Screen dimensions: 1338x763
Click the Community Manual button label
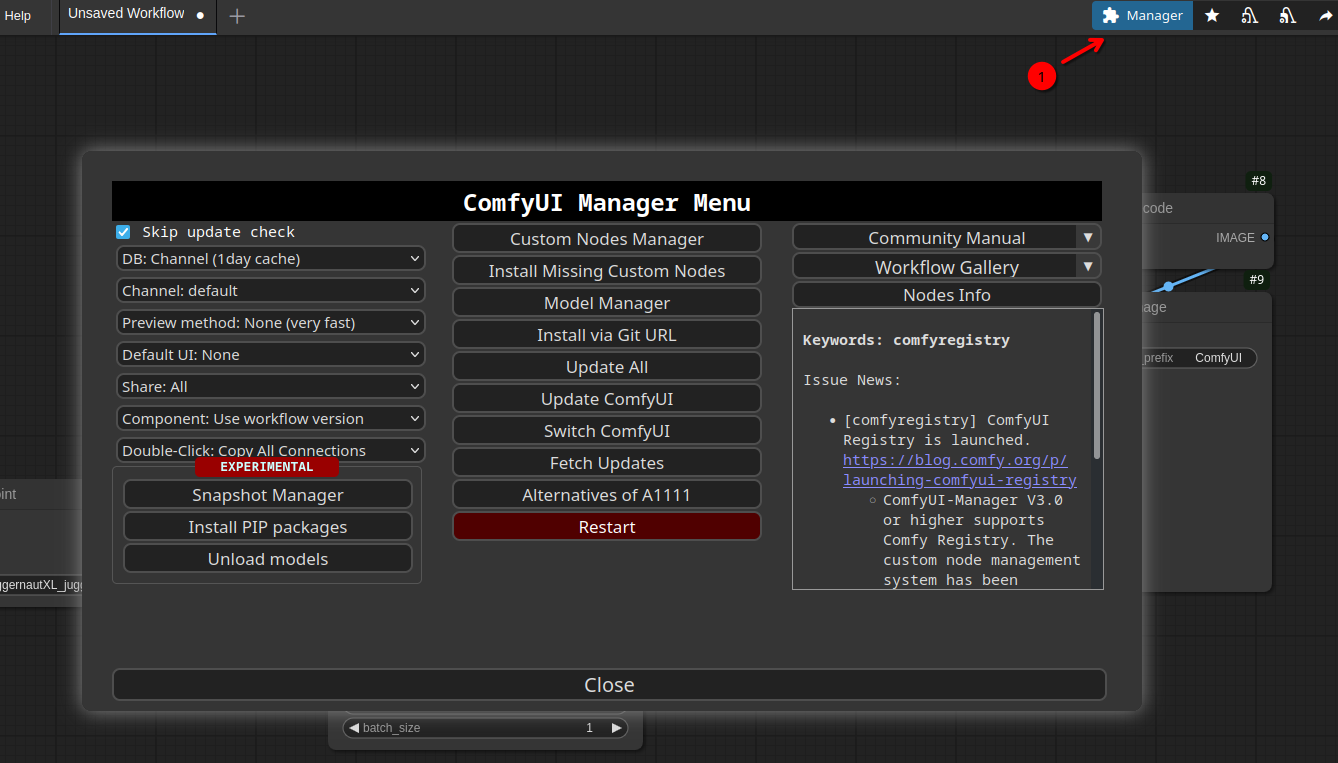946,238
